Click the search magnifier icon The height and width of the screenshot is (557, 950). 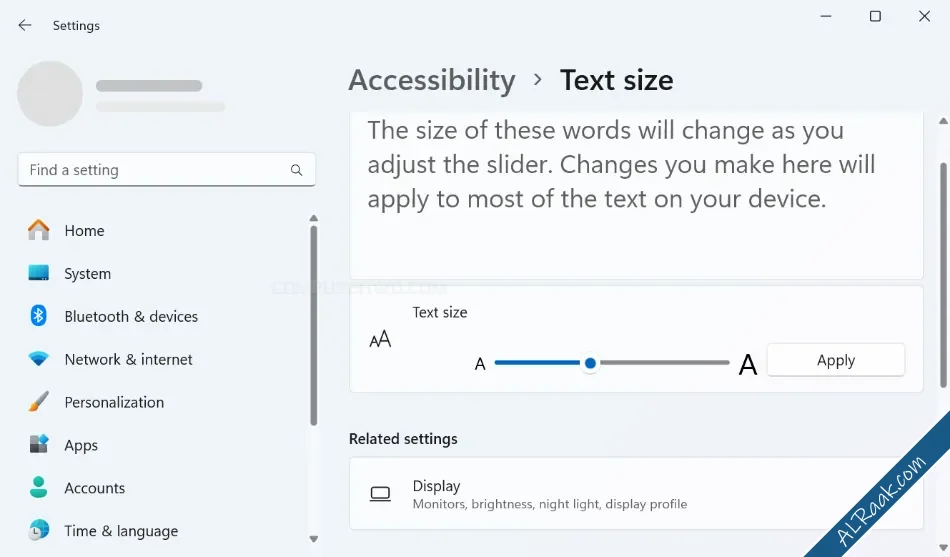coord(296,170)
